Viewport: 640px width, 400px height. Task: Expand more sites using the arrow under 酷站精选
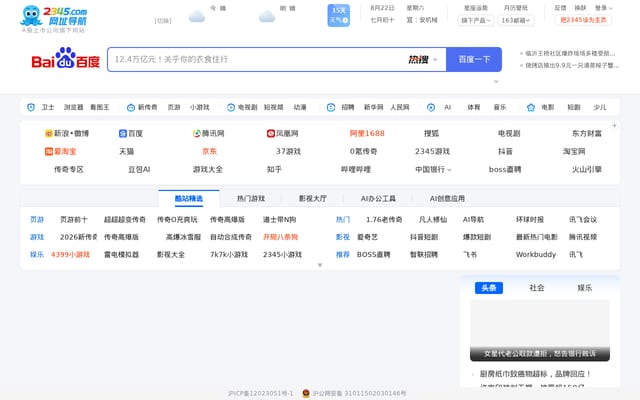(x=320, y=265)
